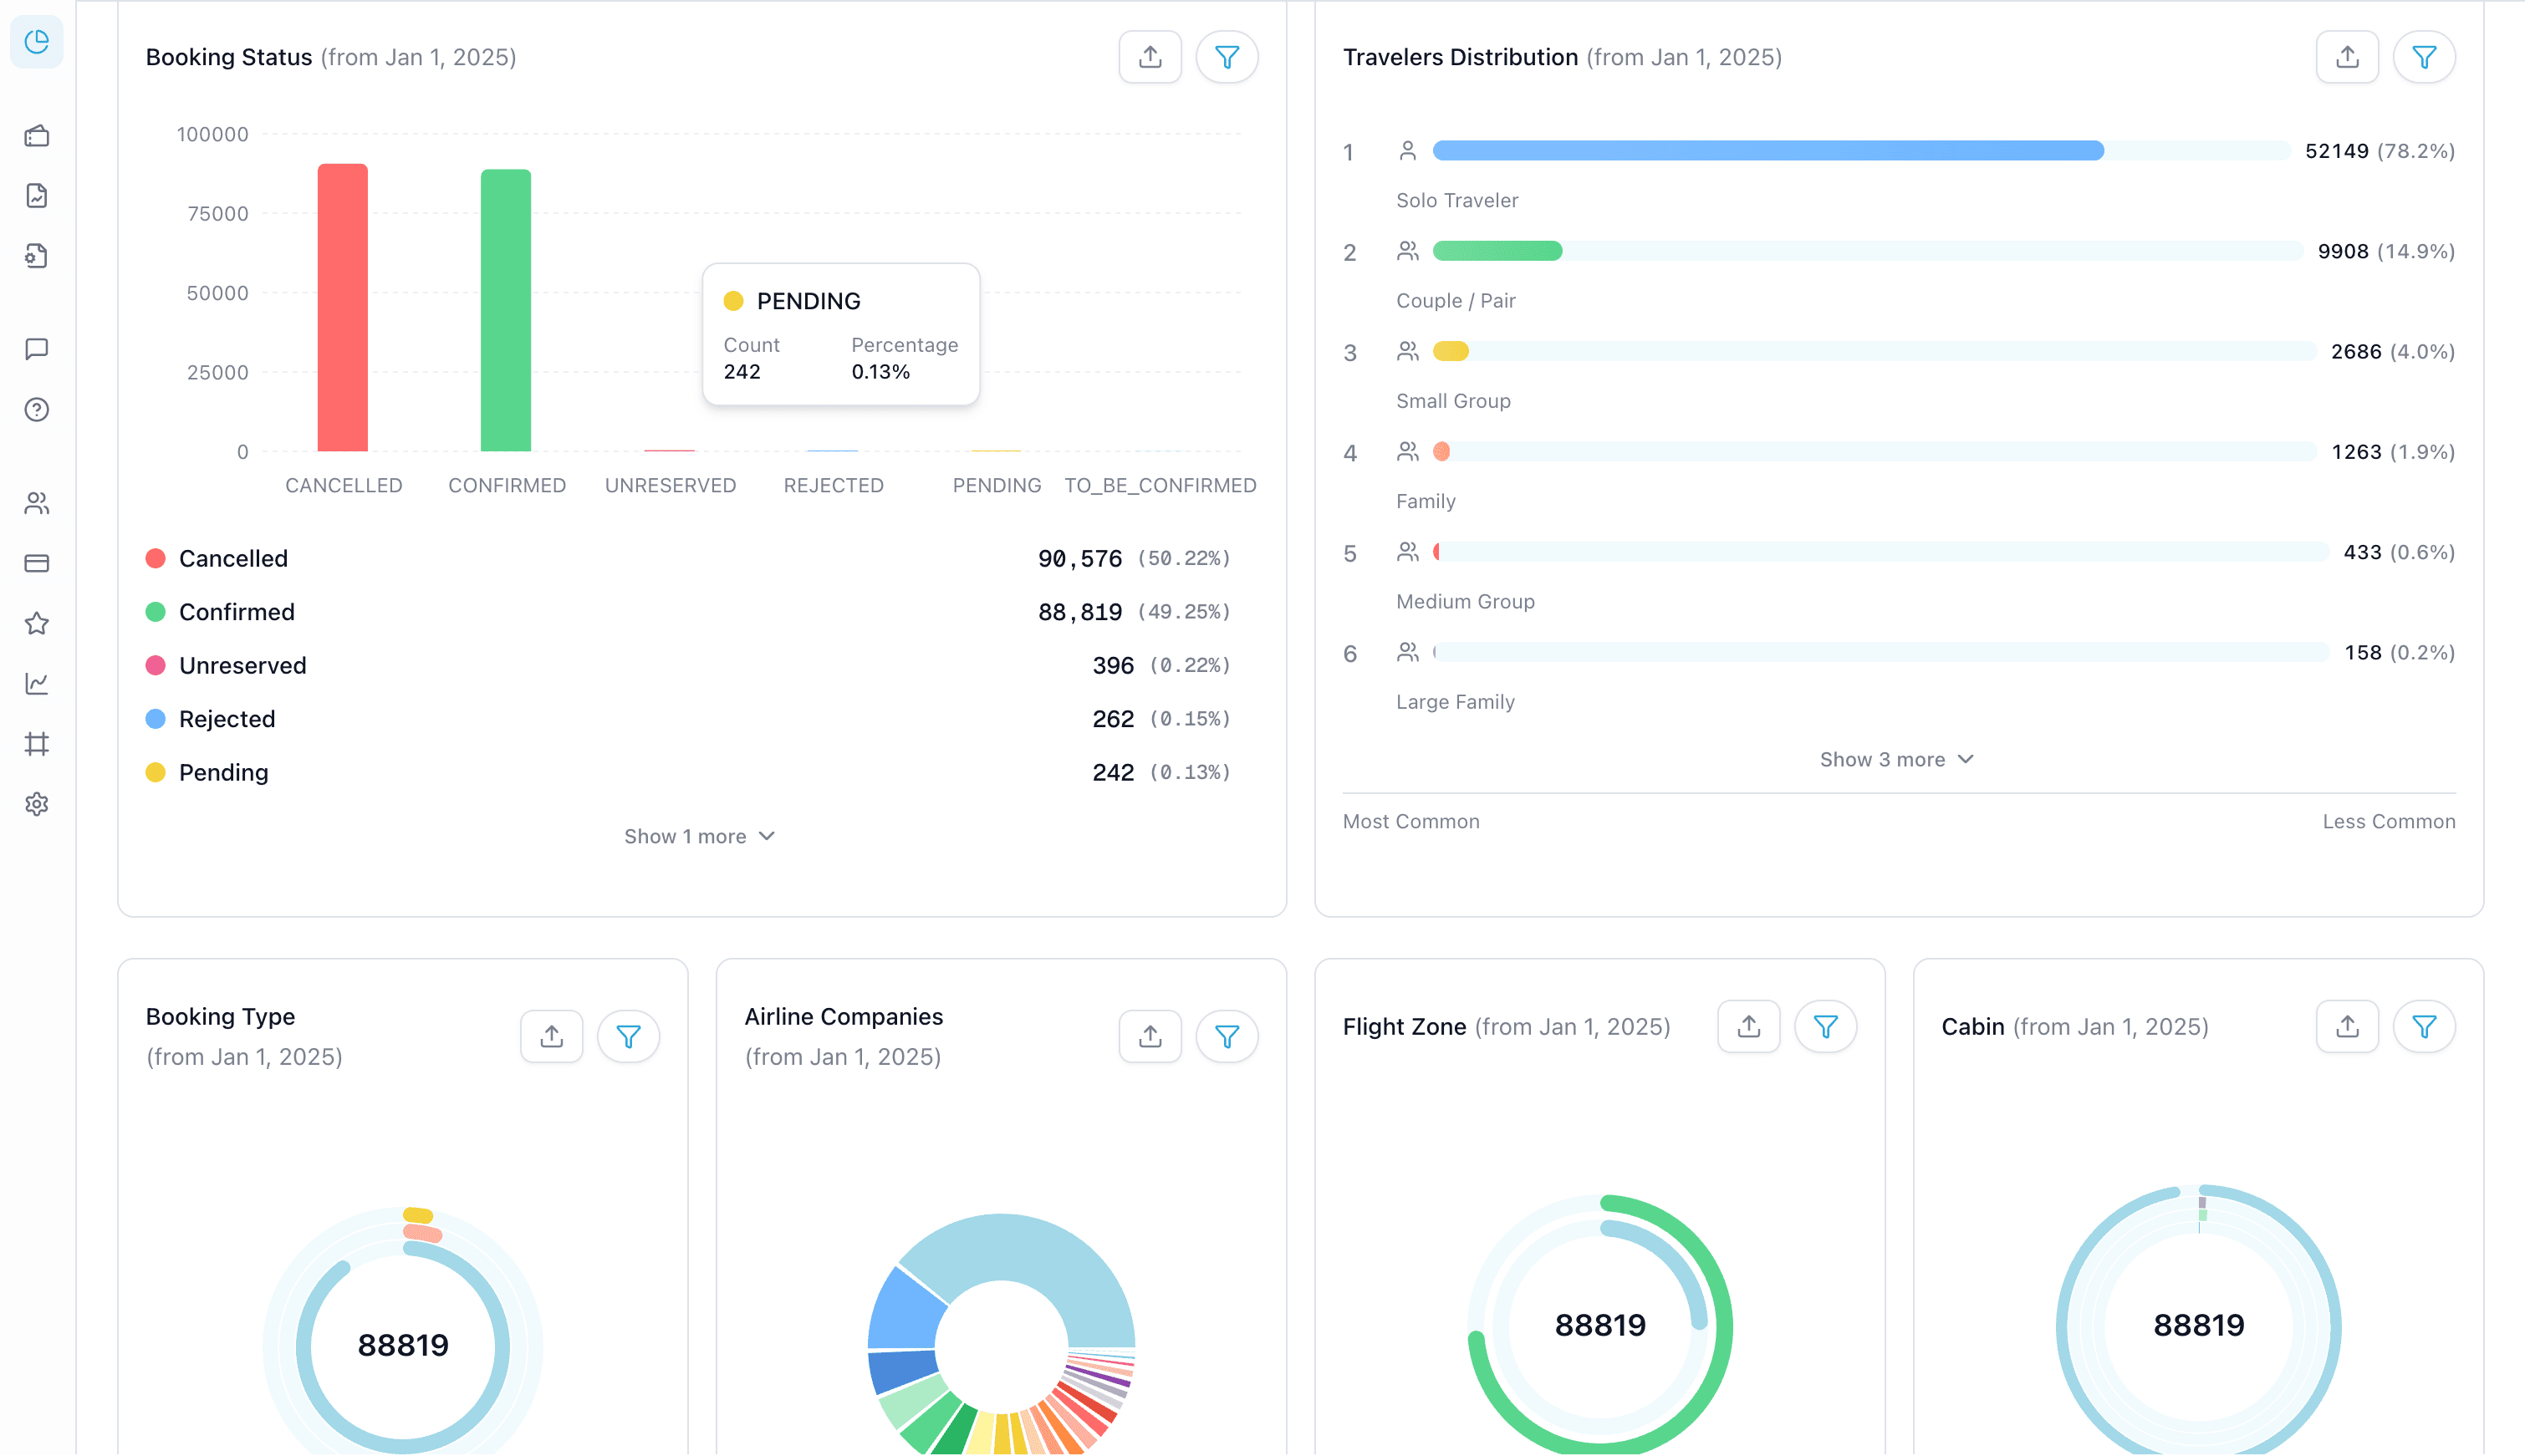Filter the Booking Type chart

click(x=628, y=1036)
